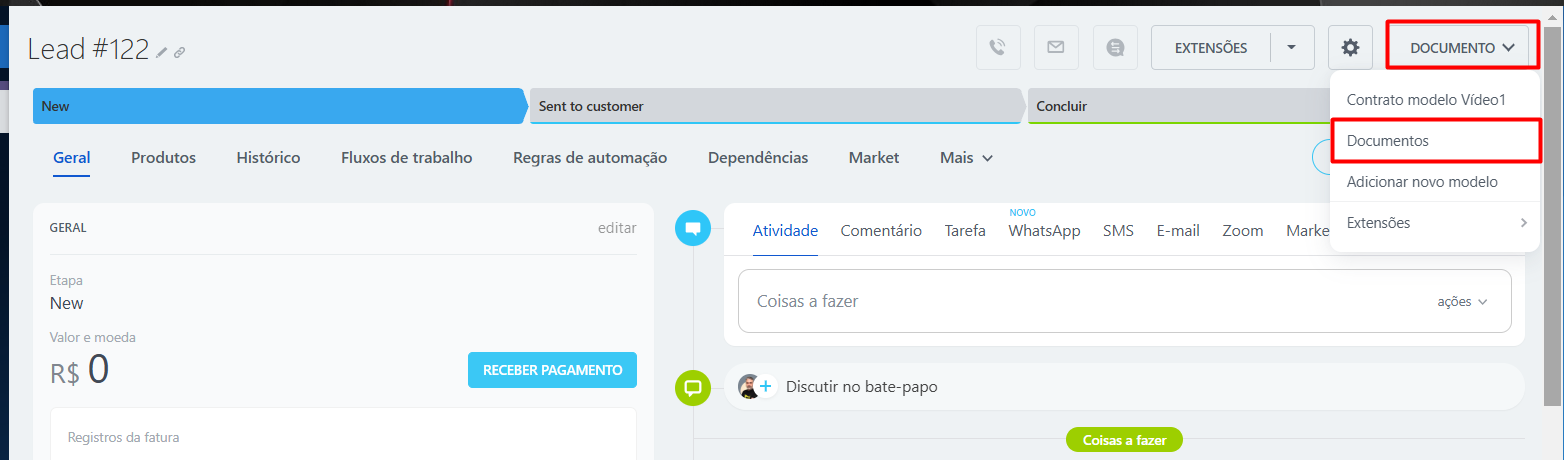Choose Contrato modelo Vídeo1 menu item

click(1426, 100)
